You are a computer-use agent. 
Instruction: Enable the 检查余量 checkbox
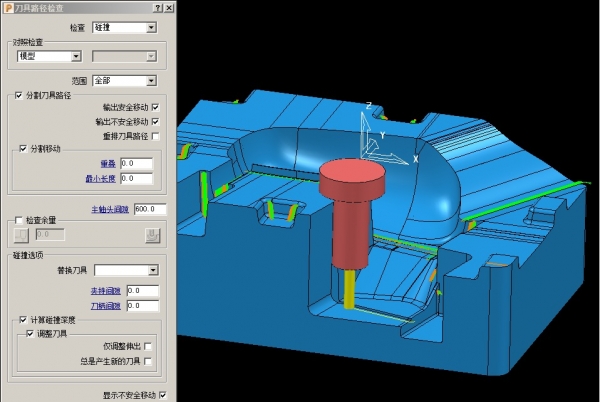[19, 220]
